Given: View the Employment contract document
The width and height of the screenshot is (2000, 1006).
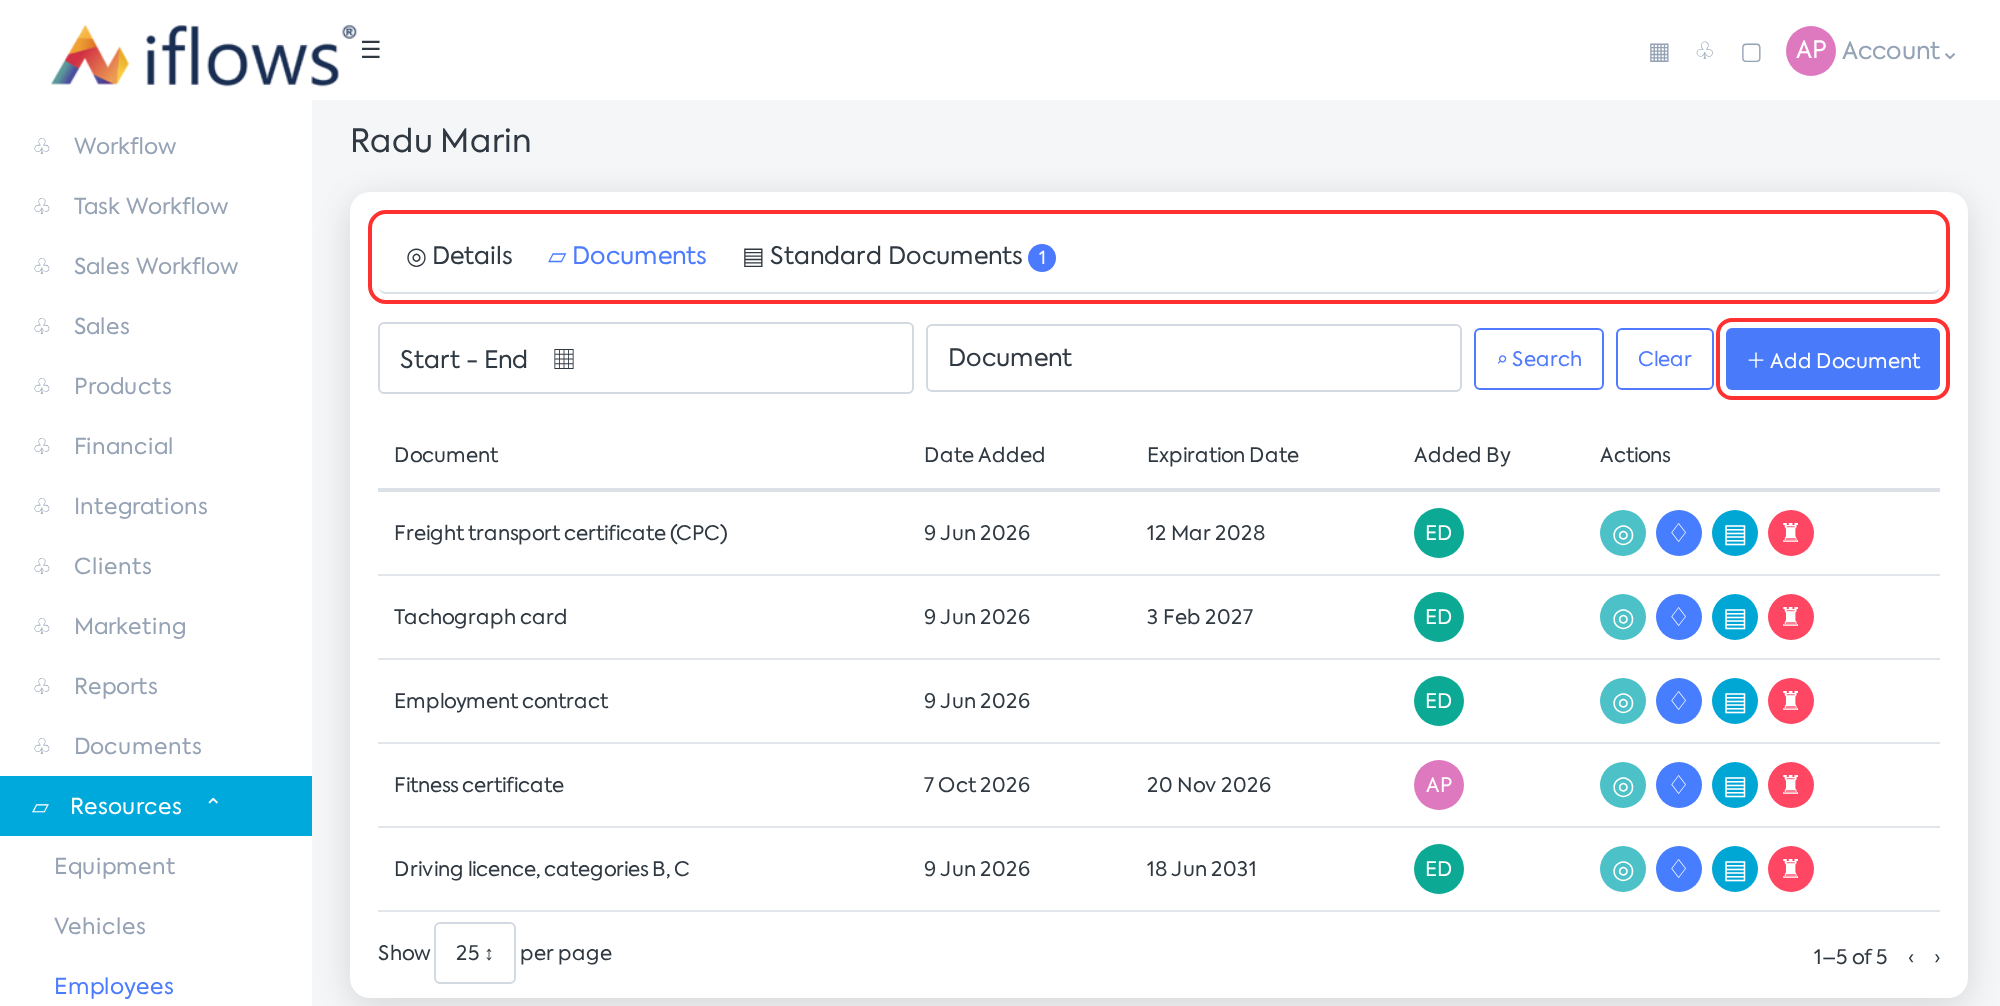Looking at the screenshot, I should point(1623,701).
